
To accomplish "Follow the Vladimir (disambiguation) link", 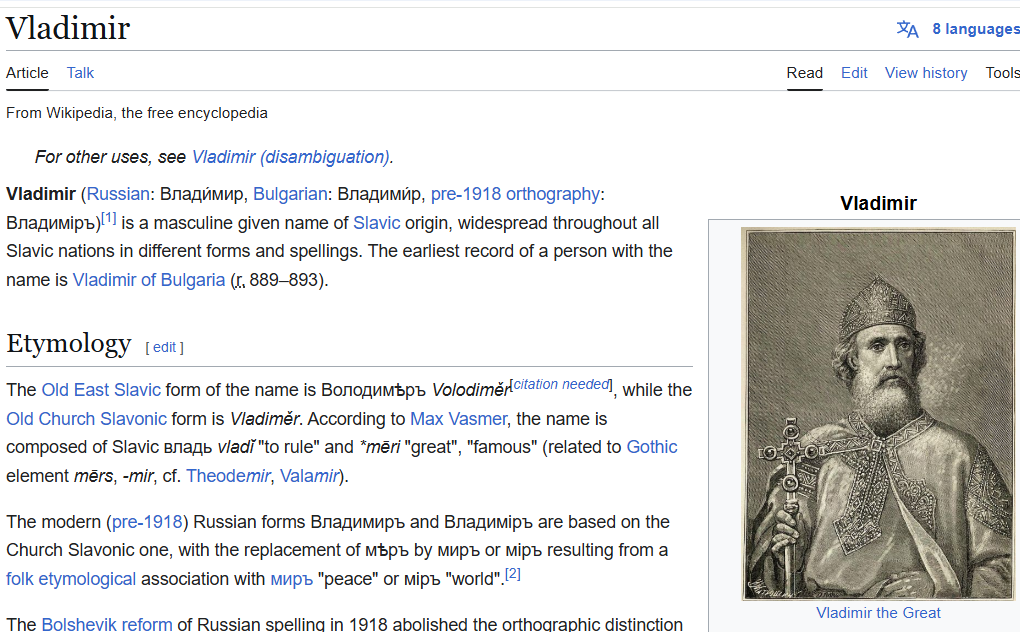I will point(291,157).
